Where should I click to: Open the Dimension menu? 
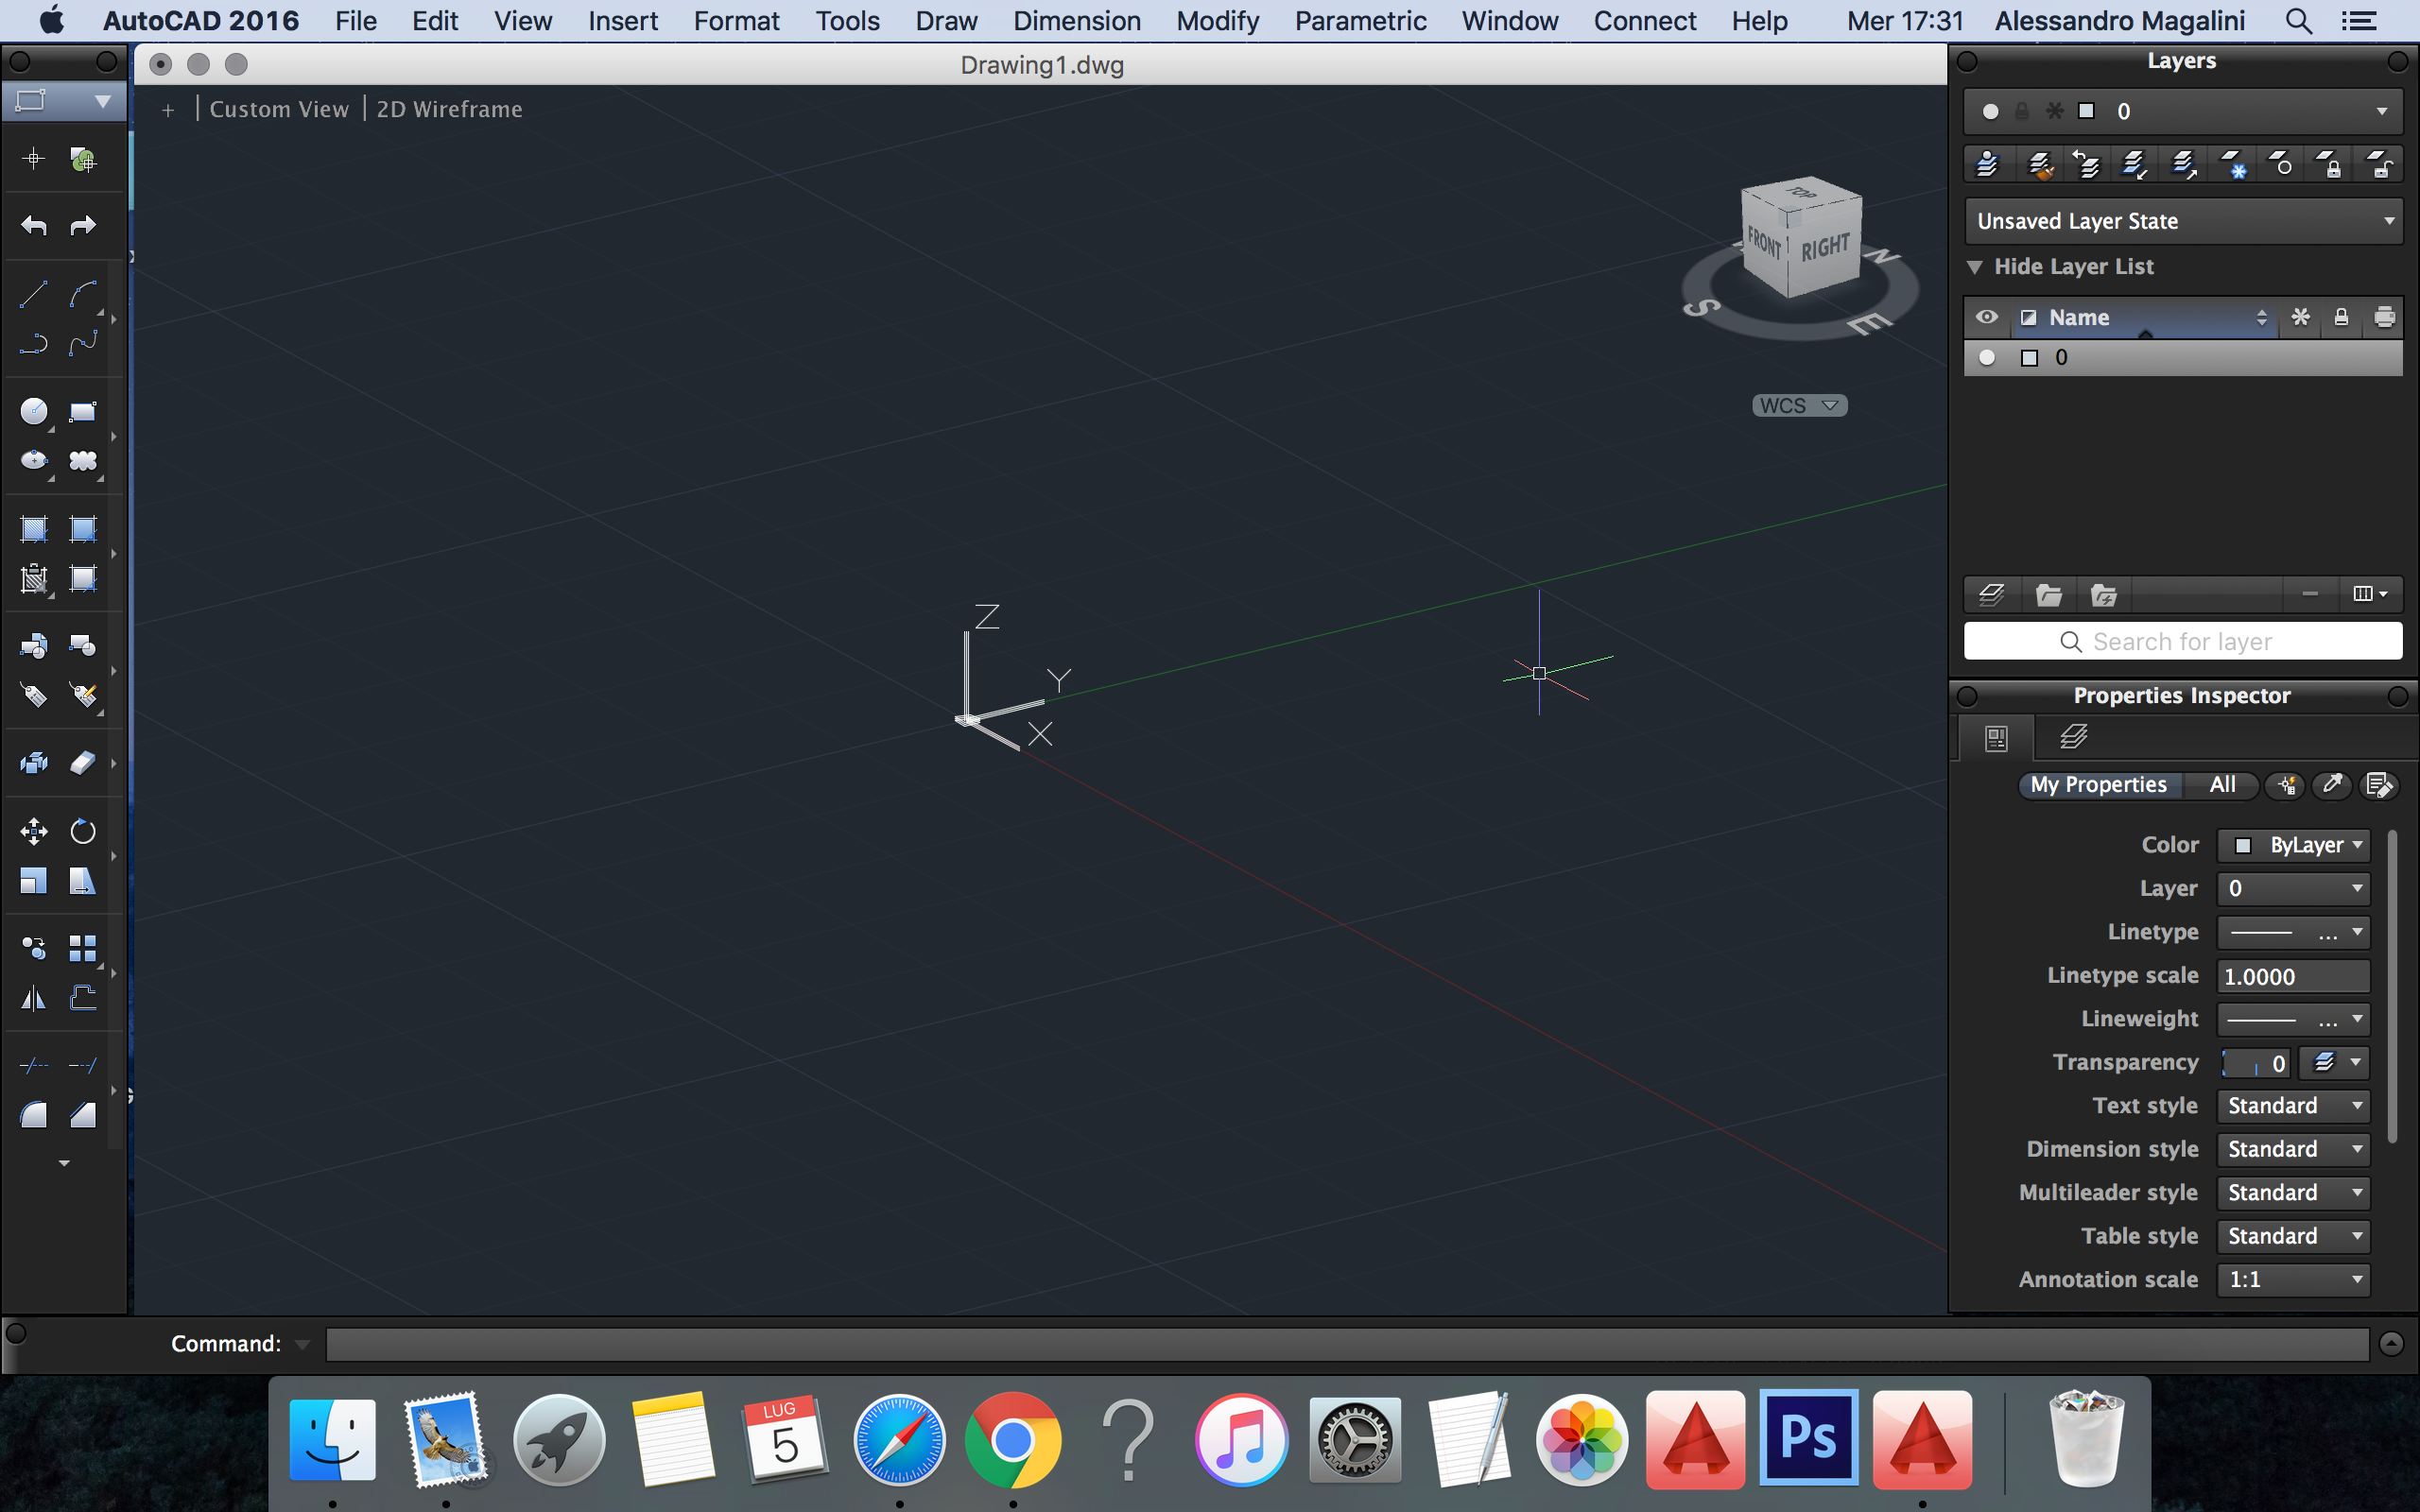[1076, 21]
